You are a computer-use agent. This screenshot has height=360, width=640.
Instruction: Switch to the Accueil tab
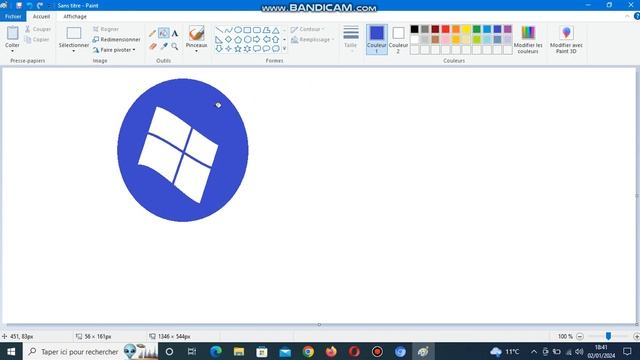click(x=41, y=16)
